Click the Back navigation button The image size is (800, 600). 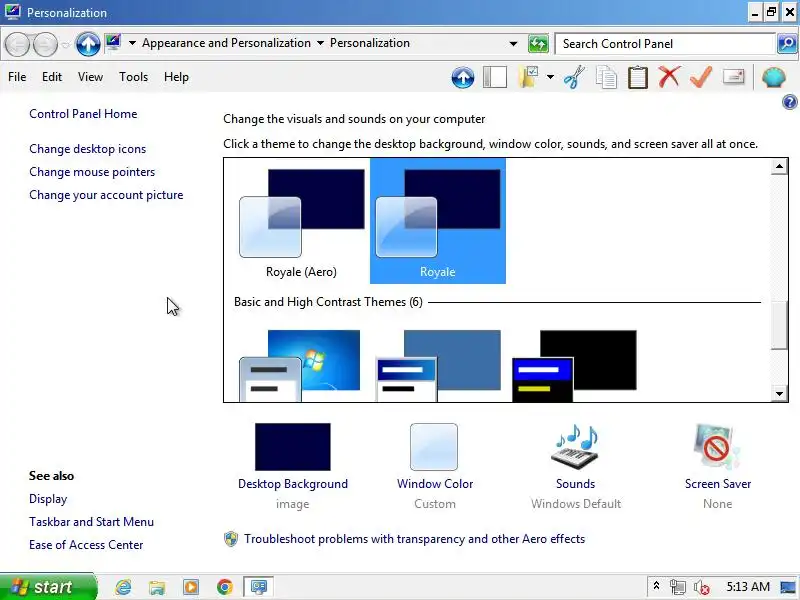[x=18, y=44]
